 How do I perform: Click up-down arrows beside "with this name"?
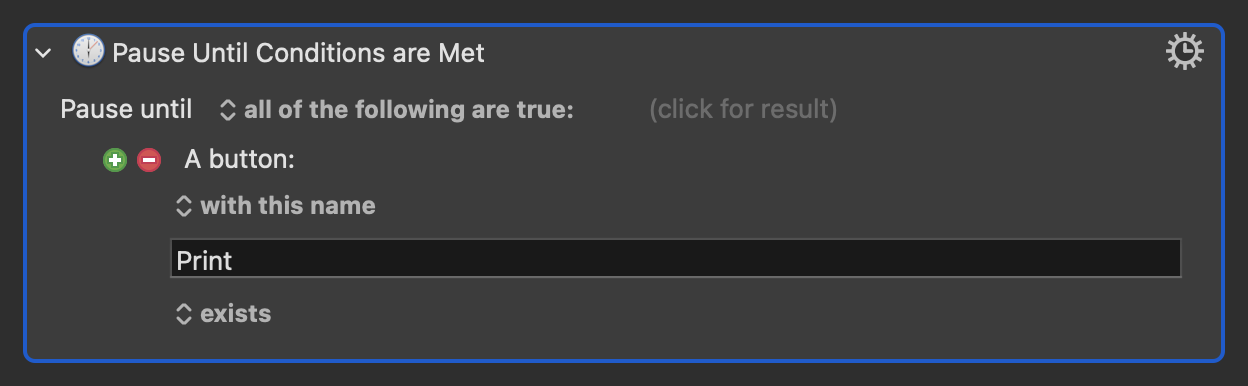pos(183,206)
